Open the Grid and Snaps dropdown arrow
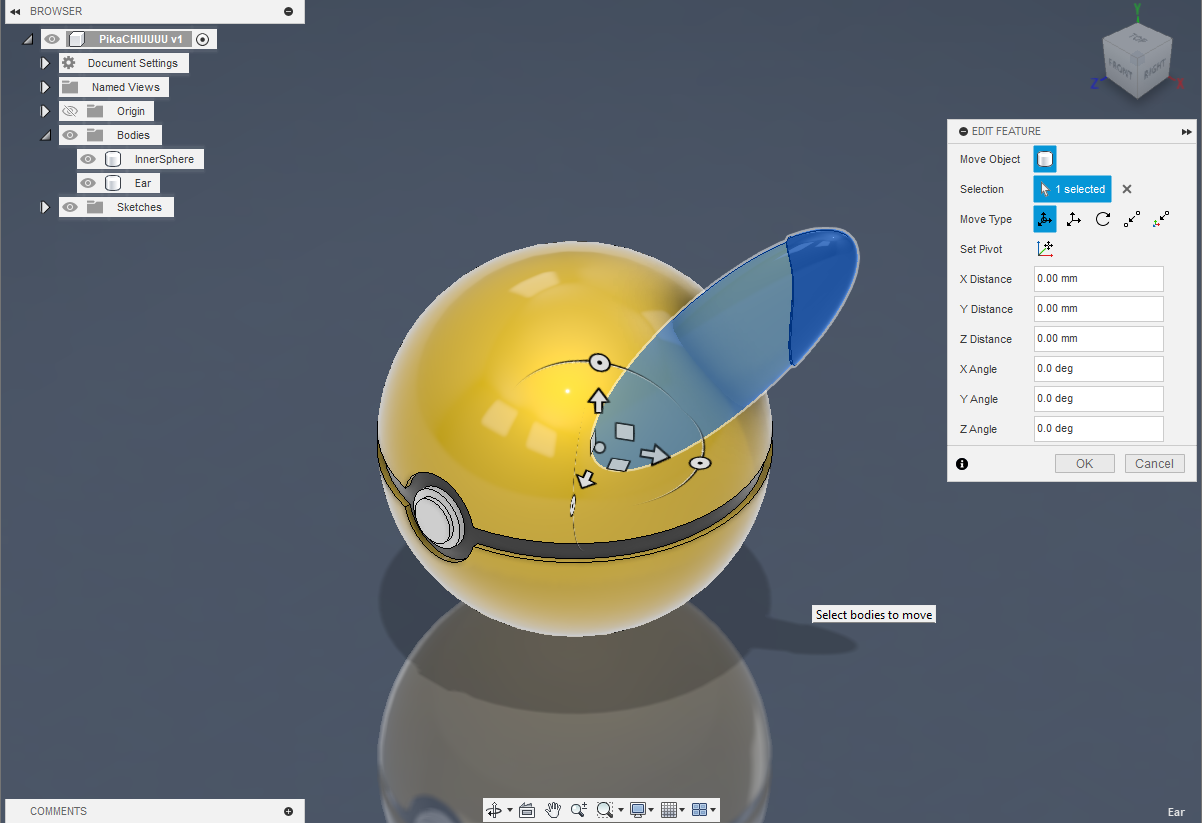Screen dimensions: 1202x823 [683, 811]
